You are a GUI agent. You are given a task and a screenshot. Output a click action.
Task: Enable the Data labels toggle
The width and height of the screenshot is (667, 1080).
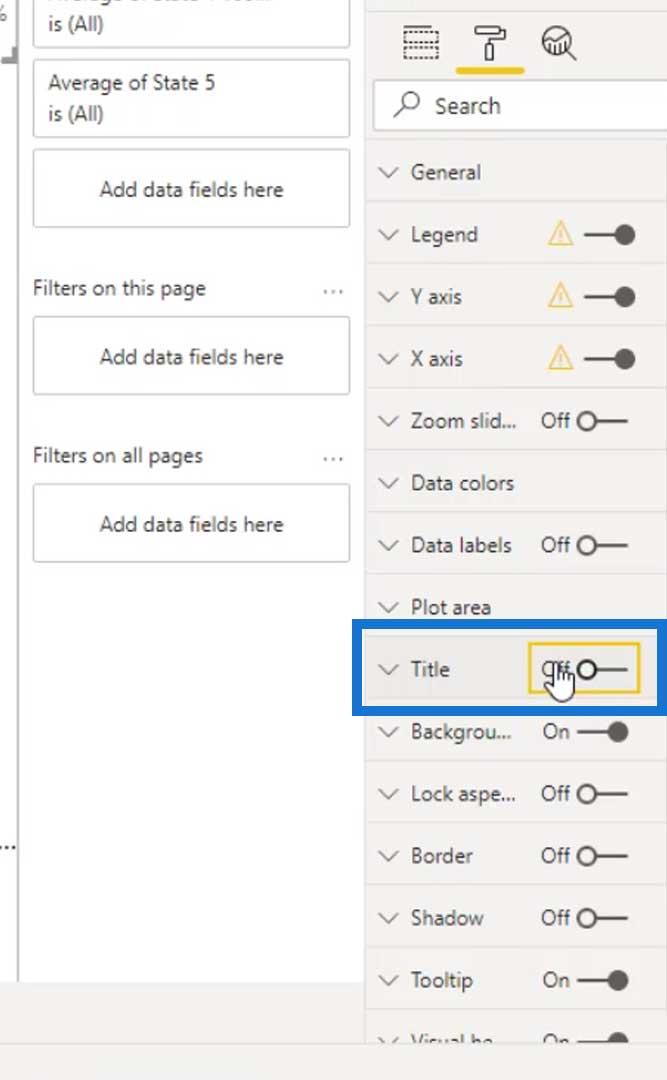[x=602, y=546]
